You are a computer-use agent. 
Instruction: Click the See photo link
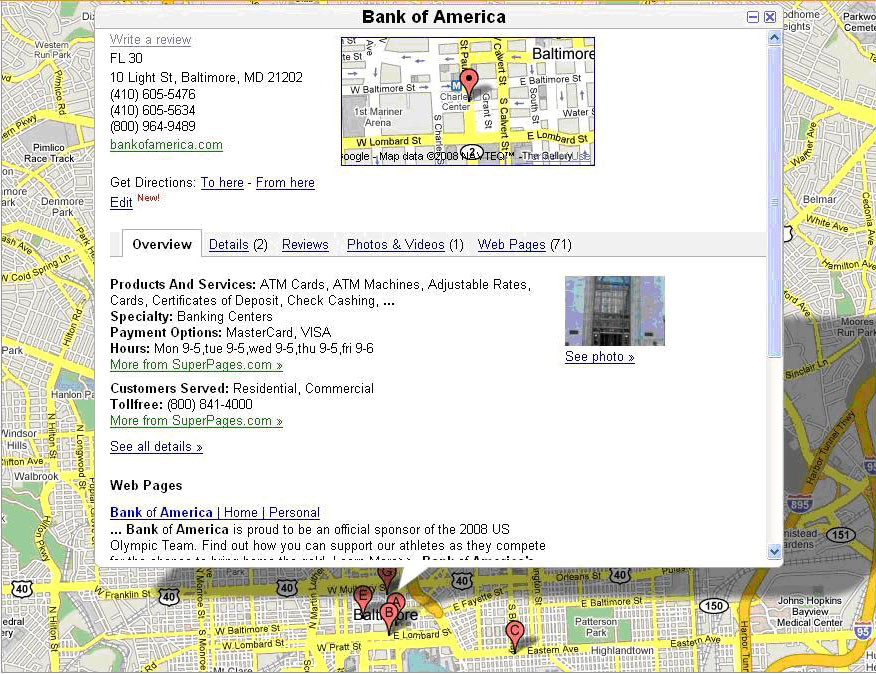599,356
